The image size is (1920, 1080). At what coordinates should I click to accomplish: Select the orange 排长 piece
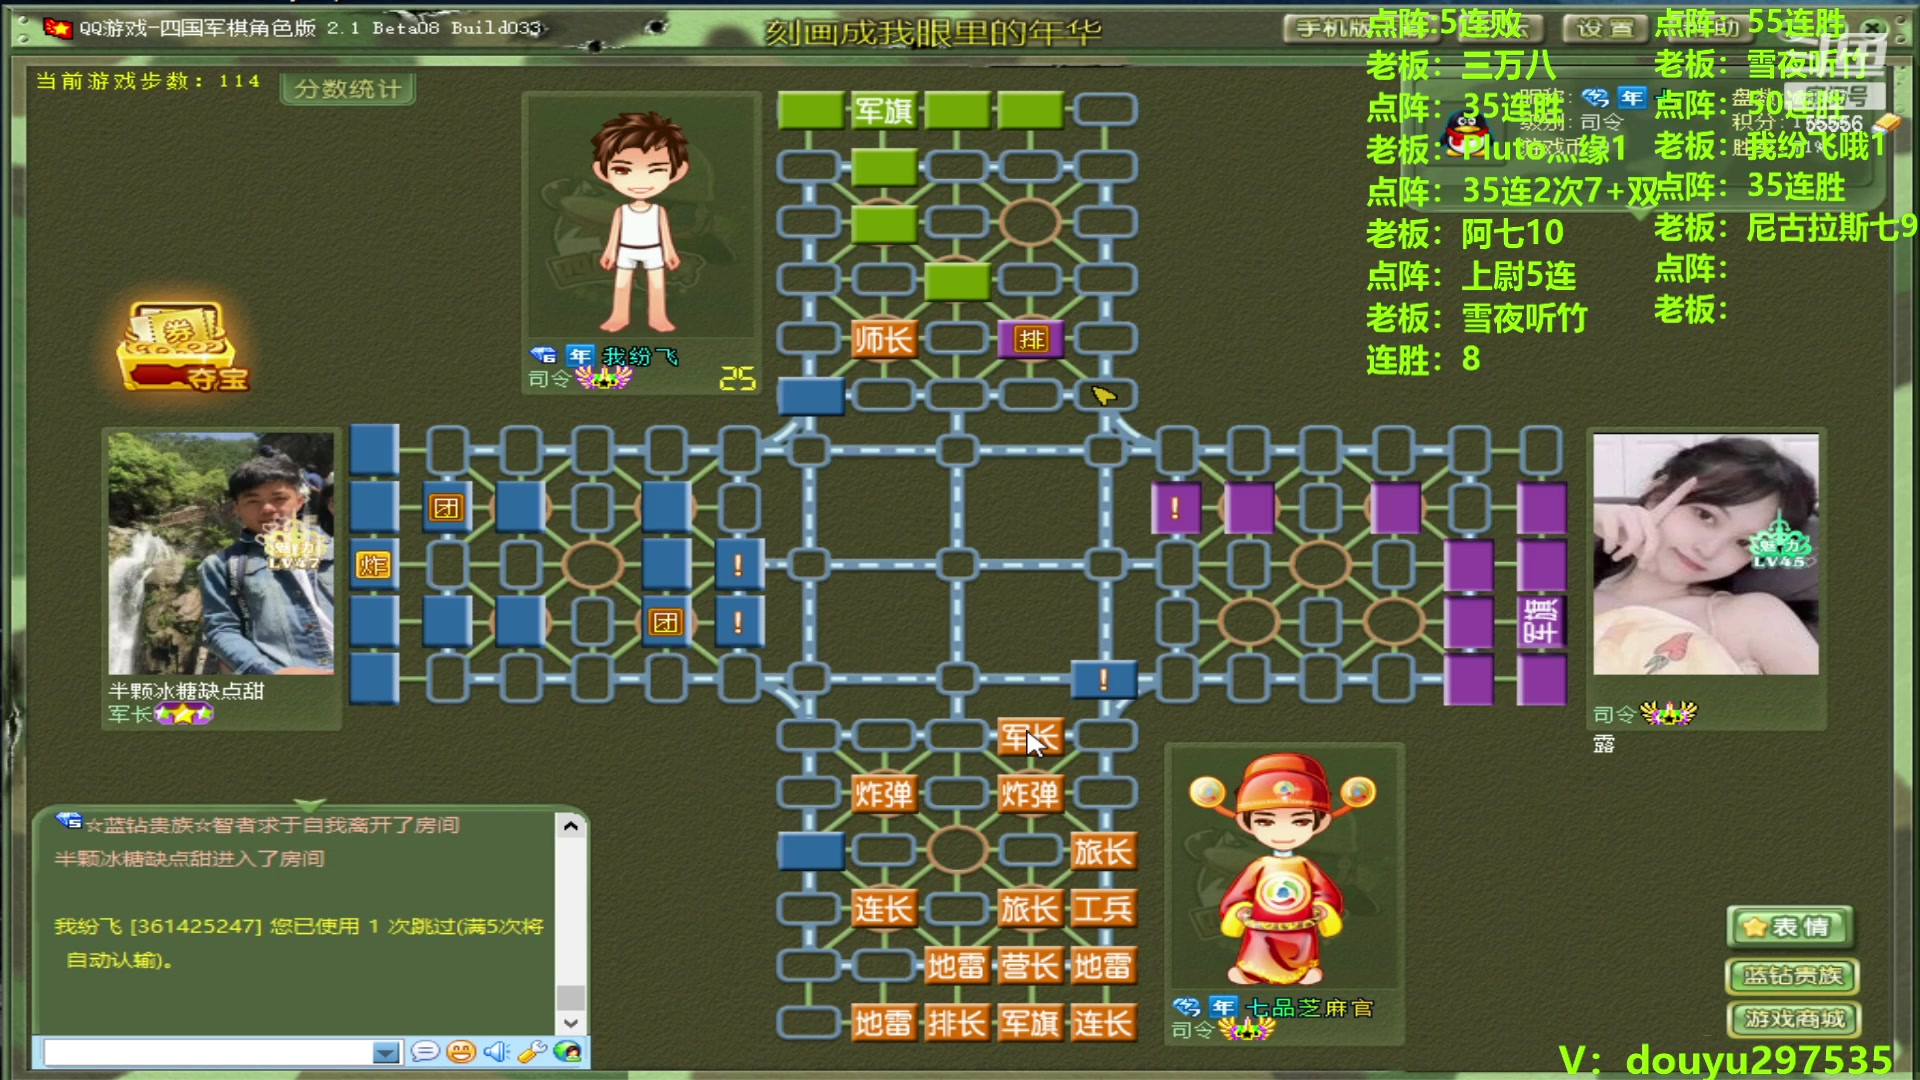pos(957,1023)
